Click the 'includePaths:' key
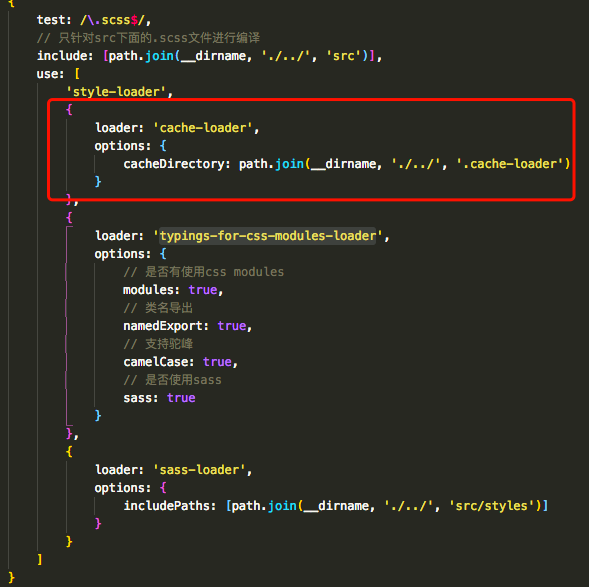This screenshot has height=587, width=589. click(x=169, y=506)
